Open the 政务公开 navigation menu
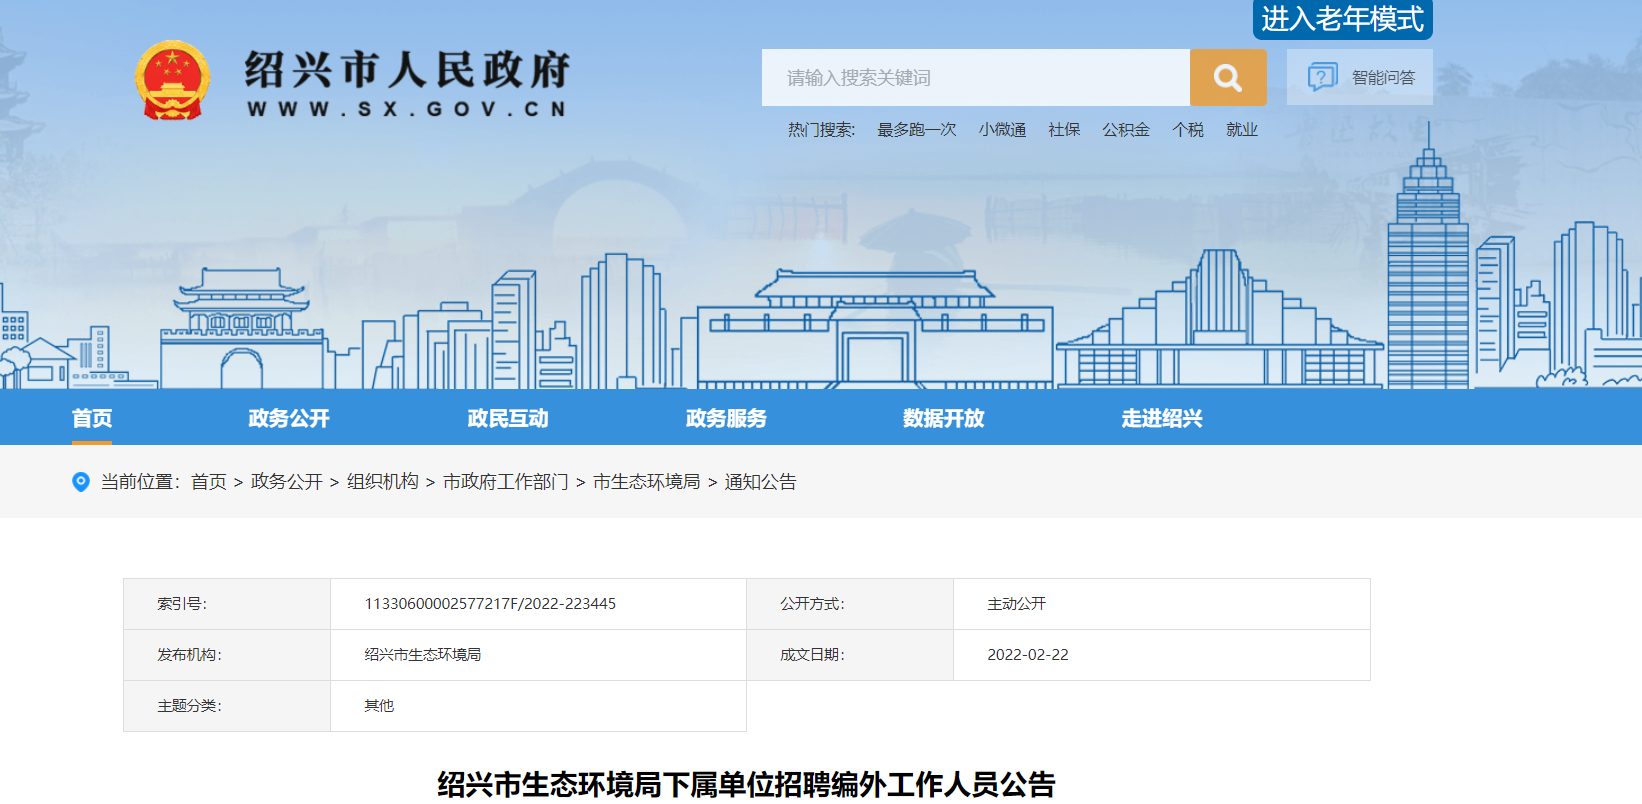Viewport: 1642px width, 804px height. click(x=289, y=418)
